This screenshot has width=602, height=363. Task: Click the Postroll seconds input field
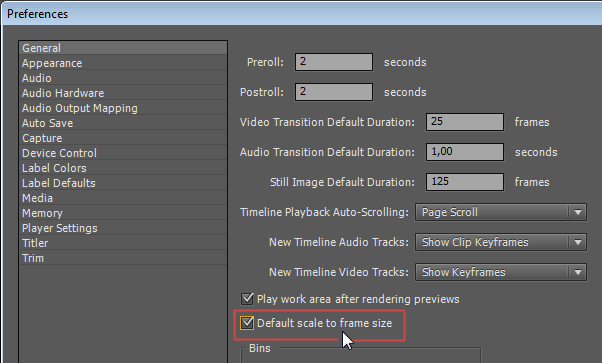point(334,92)
